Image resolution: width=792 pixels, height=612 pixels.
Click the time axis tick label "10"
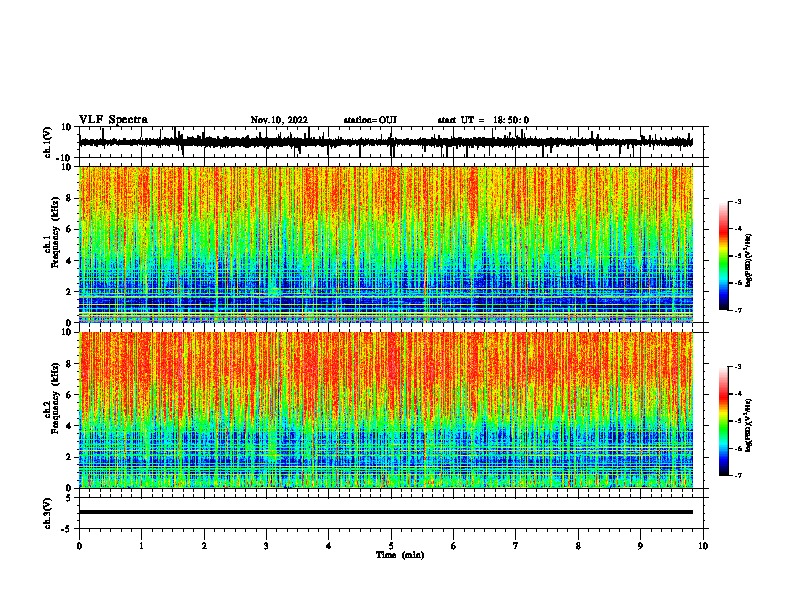(x=703, y=546)
